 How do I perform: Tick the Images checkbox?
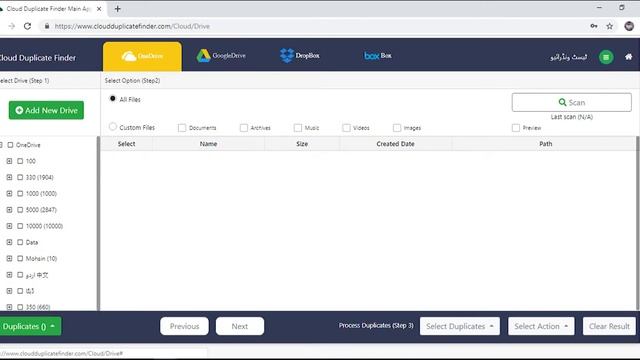pyautogui.click(x=397, y=128)
